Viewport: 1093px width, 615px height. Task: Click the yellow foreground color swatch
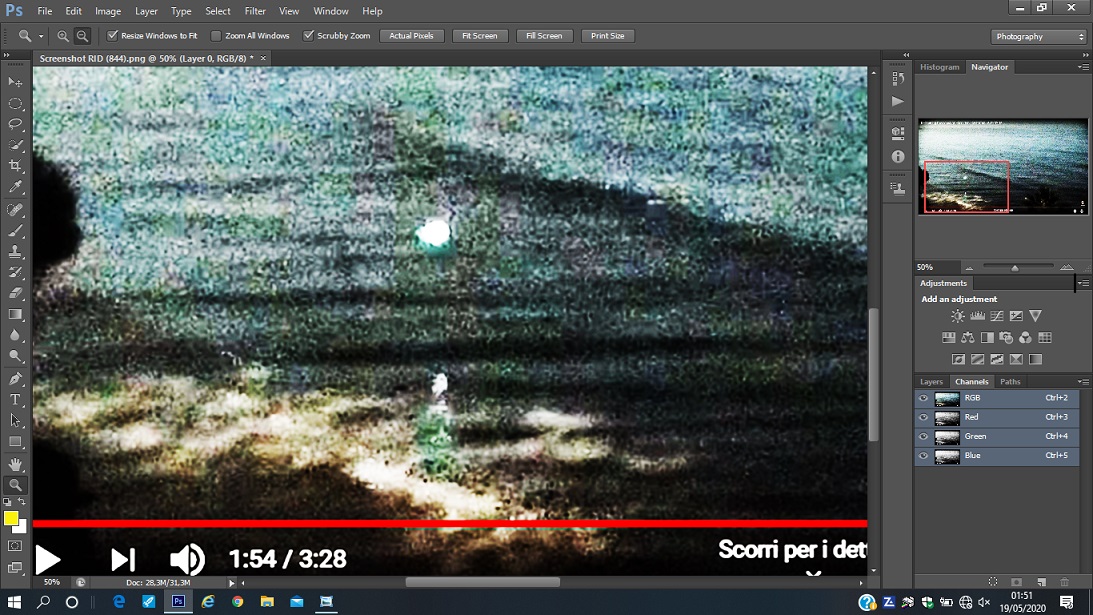[11, 518]
